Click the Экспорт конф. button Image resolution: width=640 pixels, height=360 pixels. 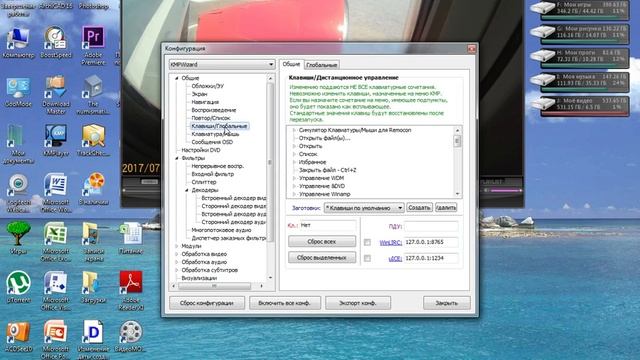click(x=358, y=303)
